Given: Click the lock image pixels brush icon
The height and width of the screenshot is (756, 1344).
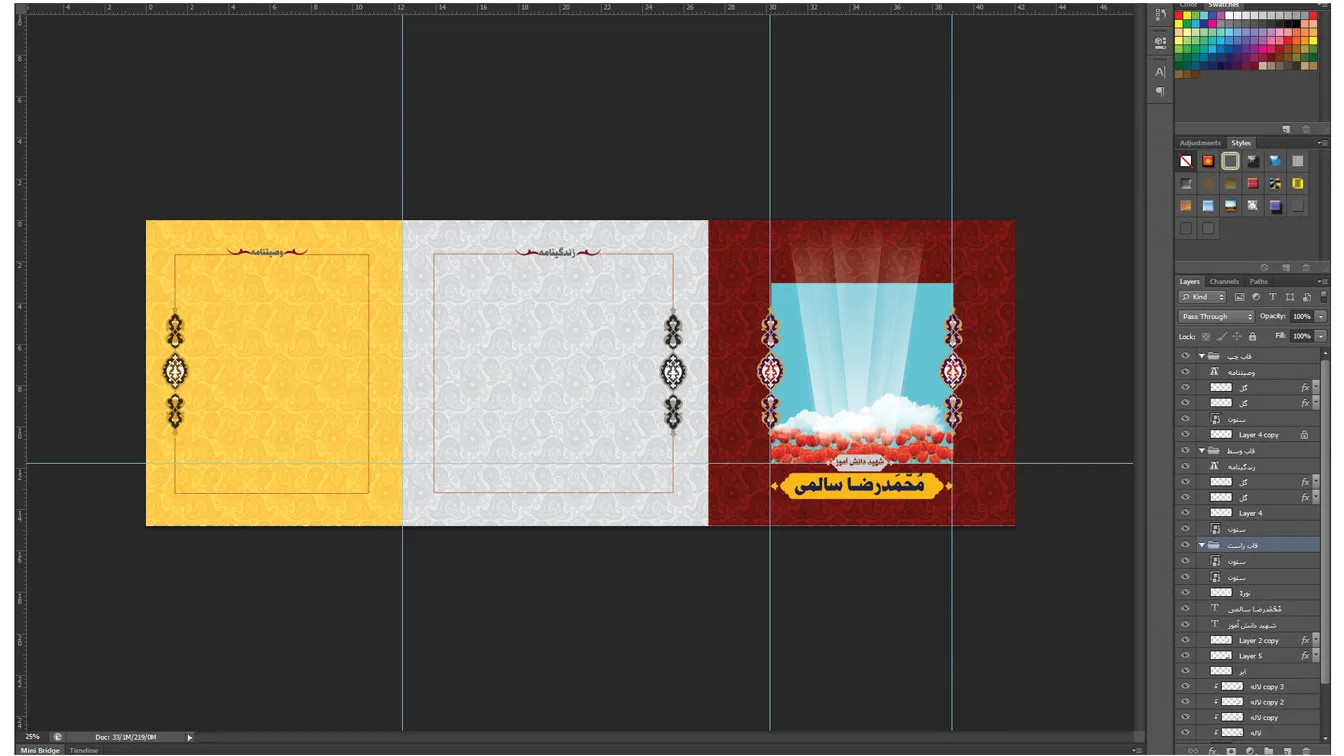Looking at the screenshot, I should (x=1222, y=337).
